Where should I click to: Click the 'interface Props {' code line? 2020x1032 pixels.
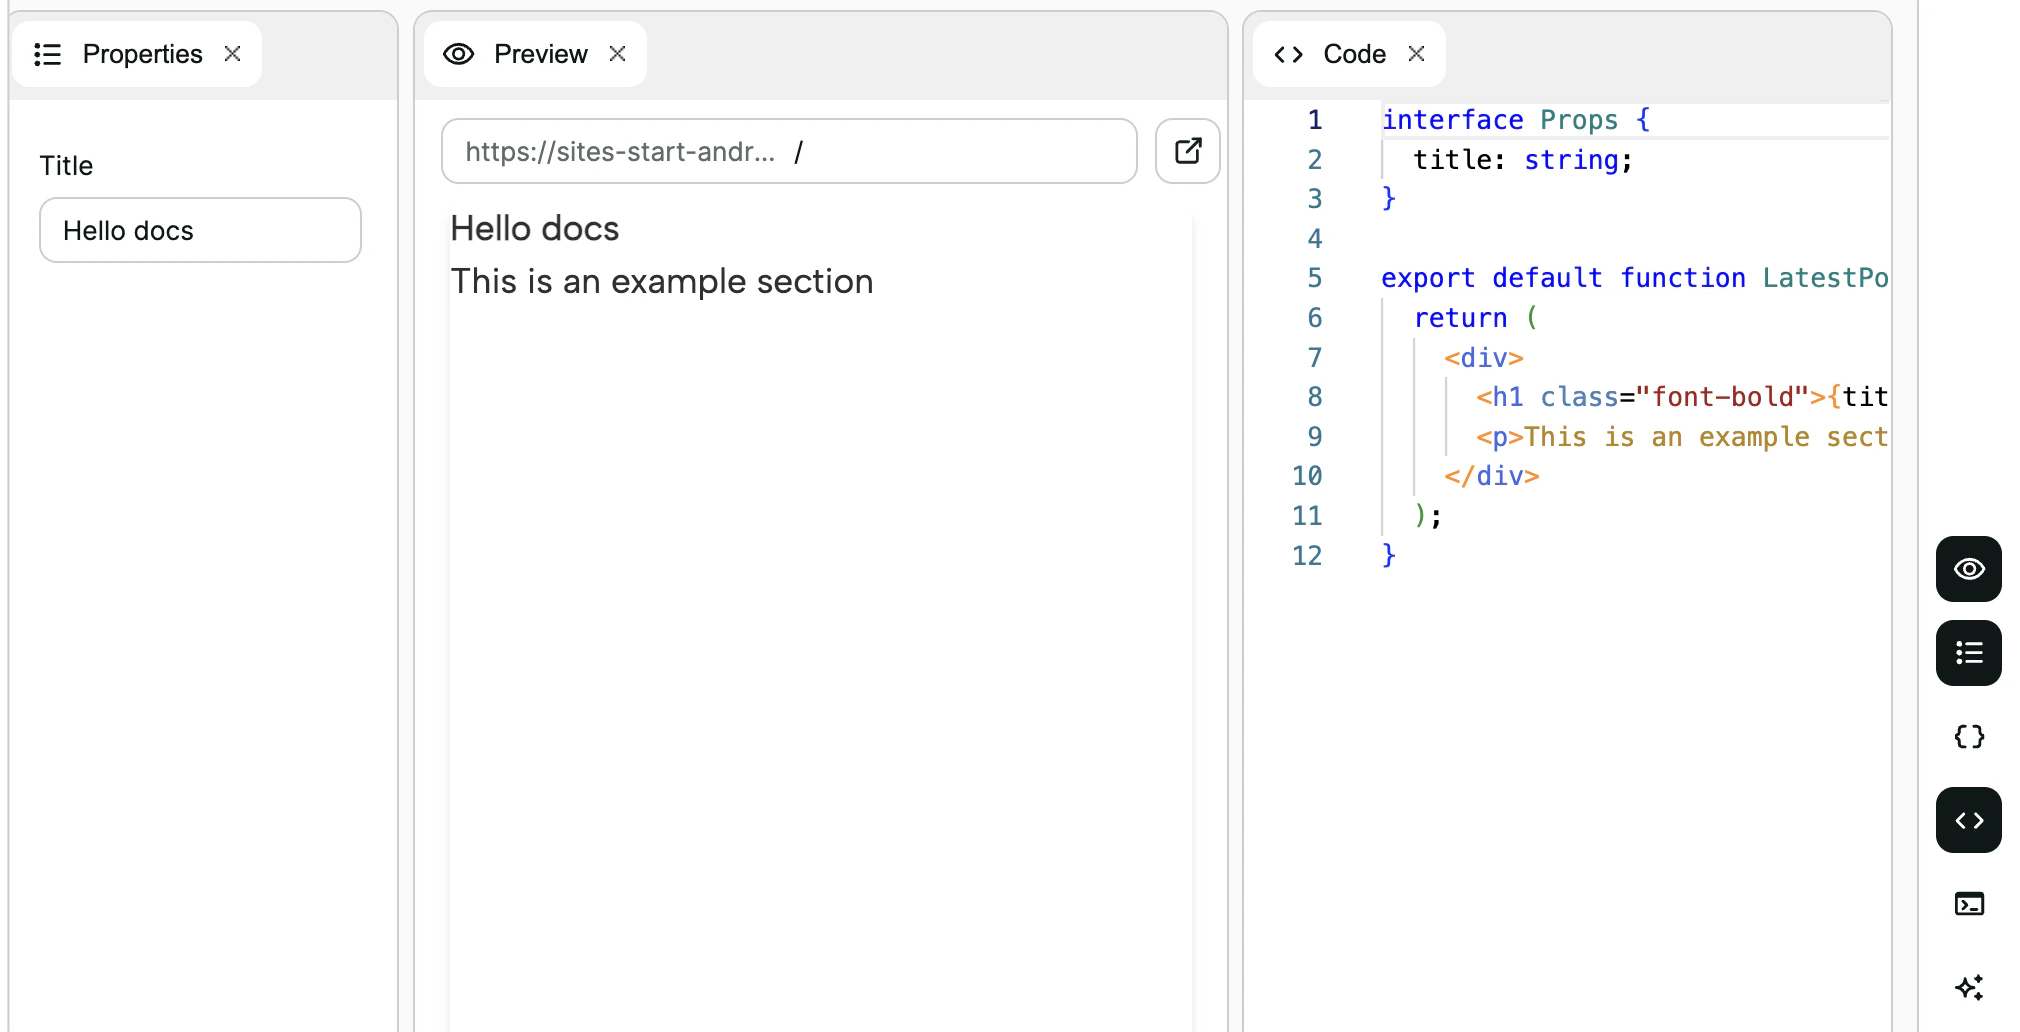coord(1516,120)
